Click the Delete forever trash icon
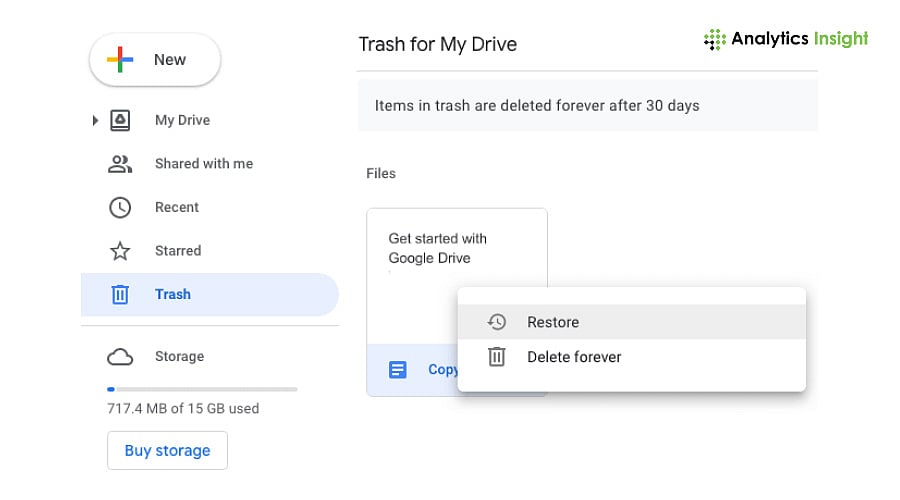The image size is (900, 500). (496, 357)
